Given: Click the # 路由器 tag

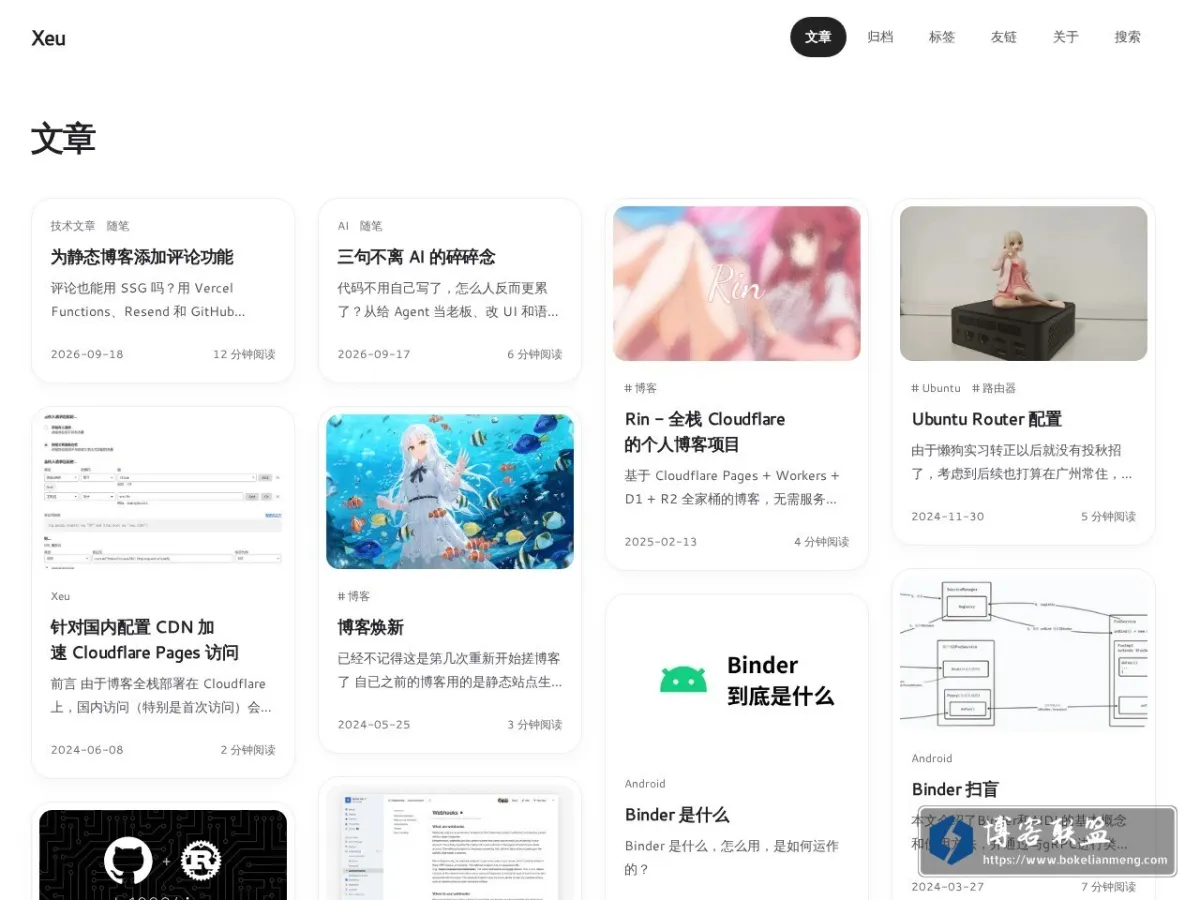Looking at the screenshot, I should point(994,388).
